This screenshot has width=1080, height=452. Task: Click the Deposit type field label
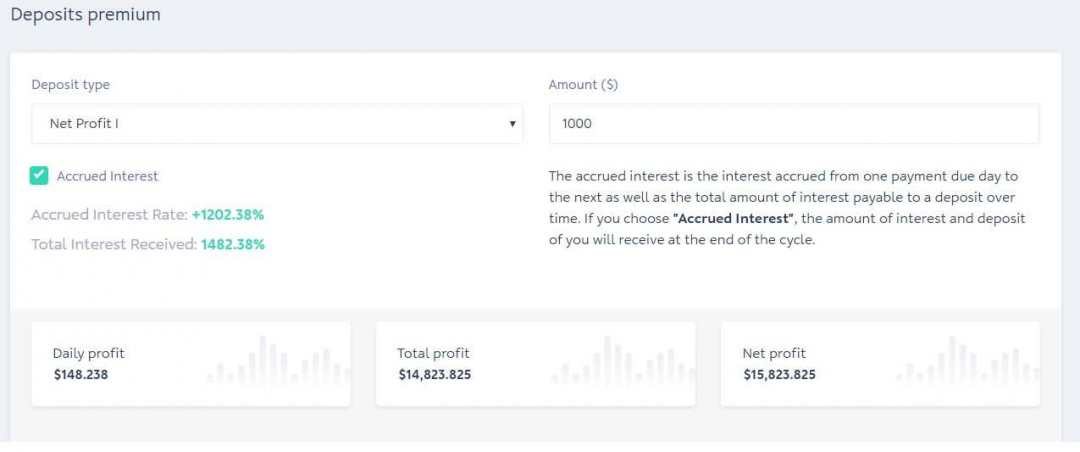point(71,85)
